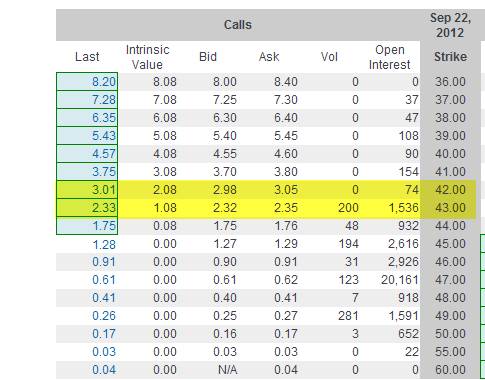Click the Sep 22, 2012 expiration header
Image resolution: width=485 pixels, height=380 pixels.
(450, 25)
